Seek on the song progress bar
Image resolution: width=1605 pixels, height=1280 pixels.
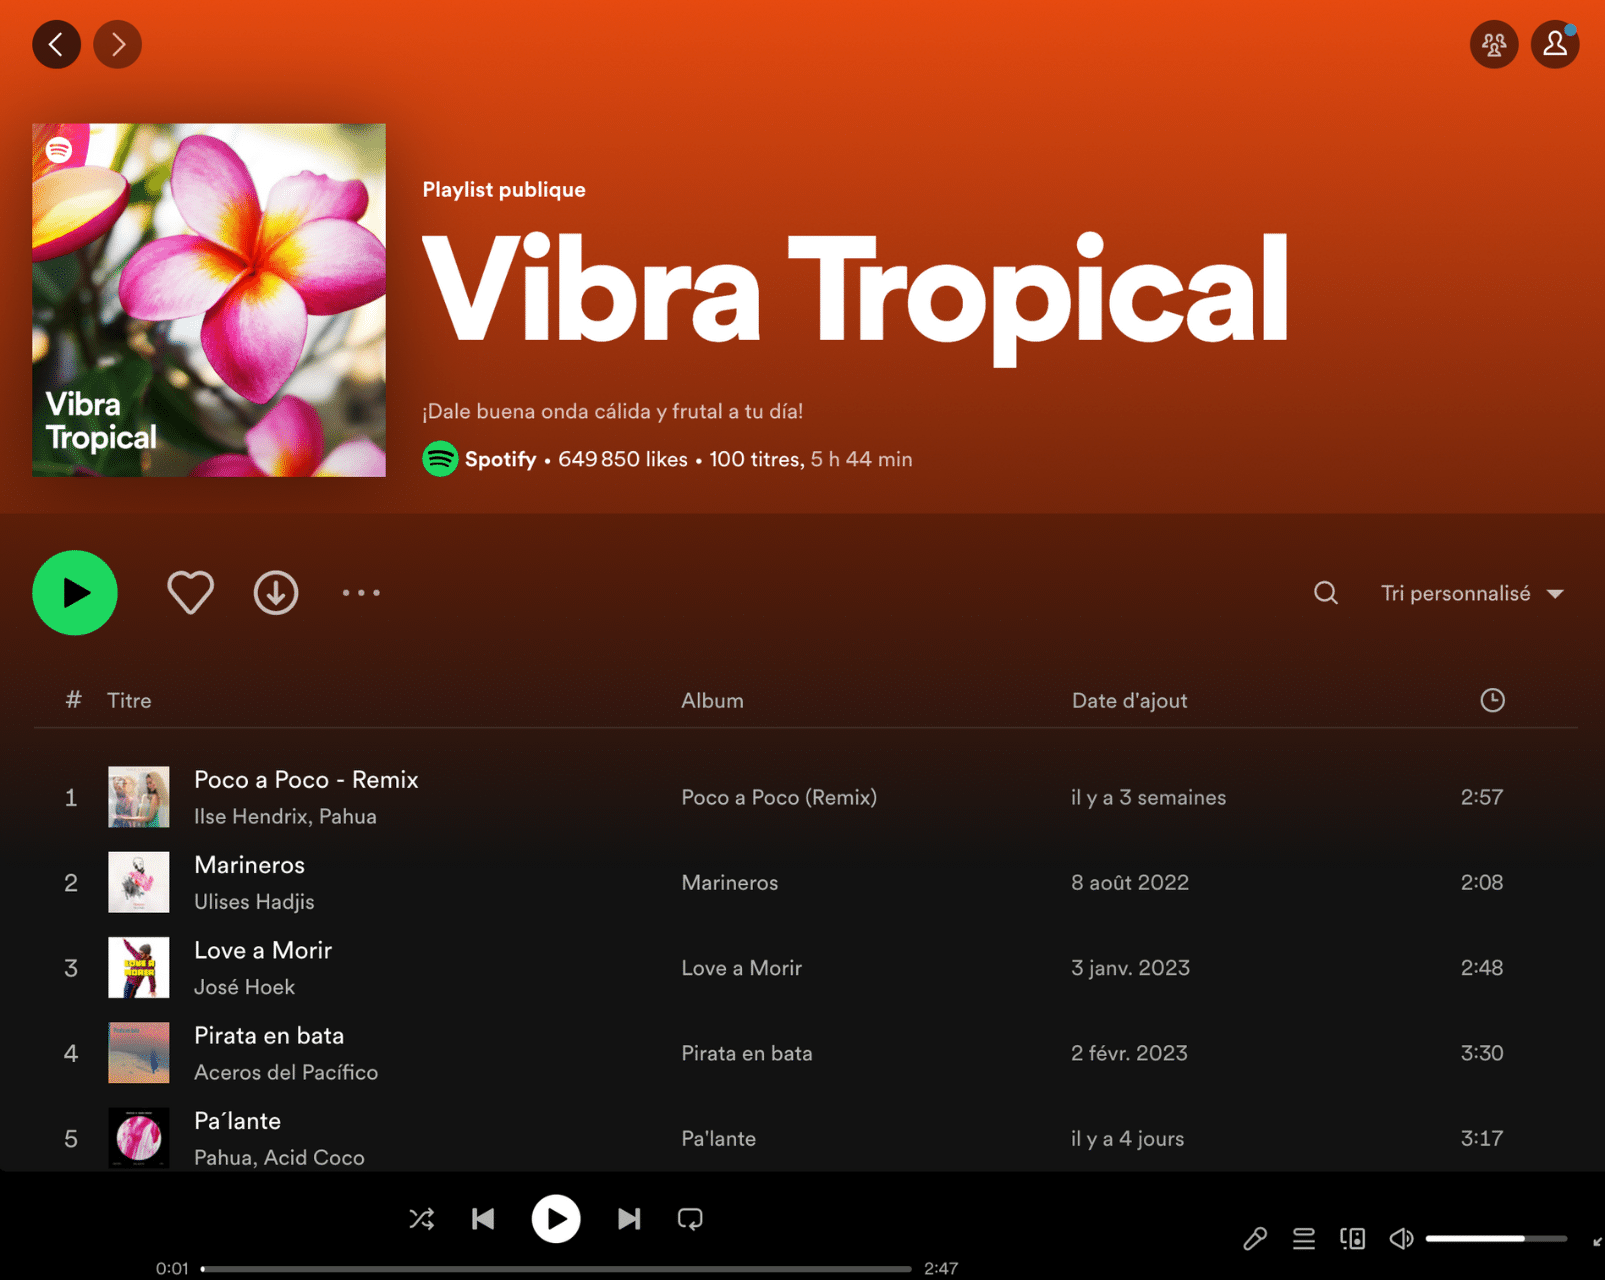point(556,1269)
